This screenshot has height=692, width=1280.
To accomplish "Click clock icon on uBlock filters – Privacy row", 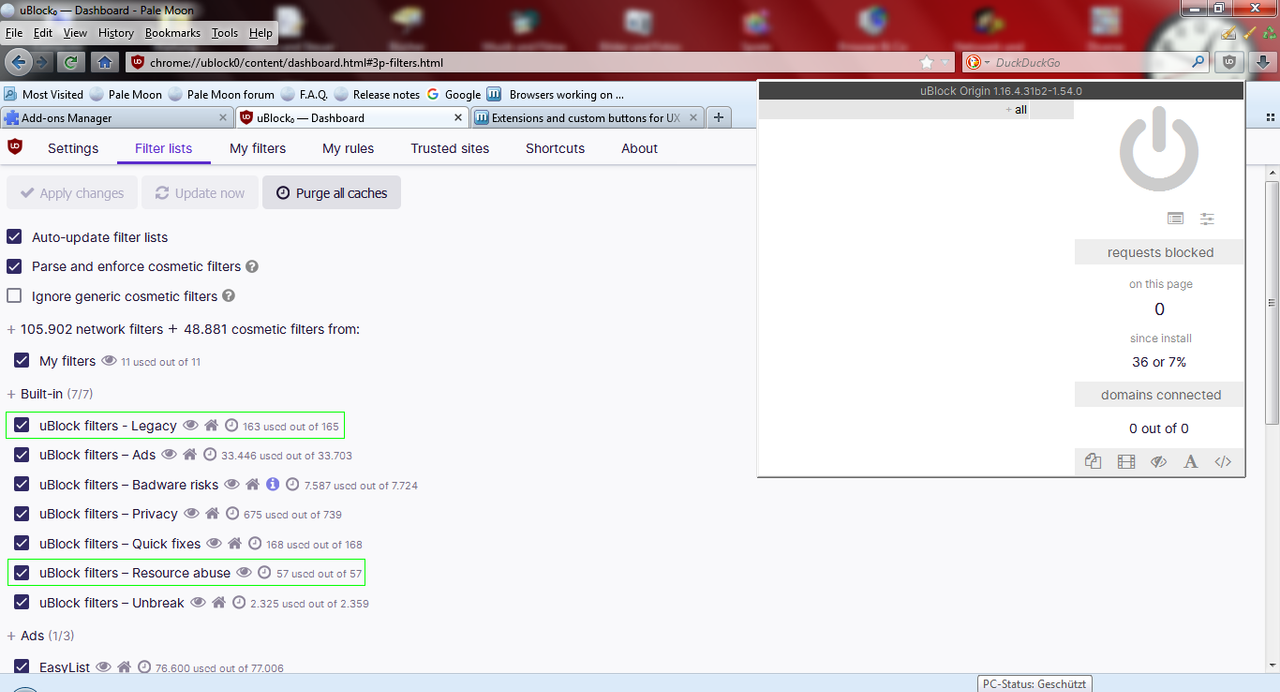I will [x=232, y=514].
